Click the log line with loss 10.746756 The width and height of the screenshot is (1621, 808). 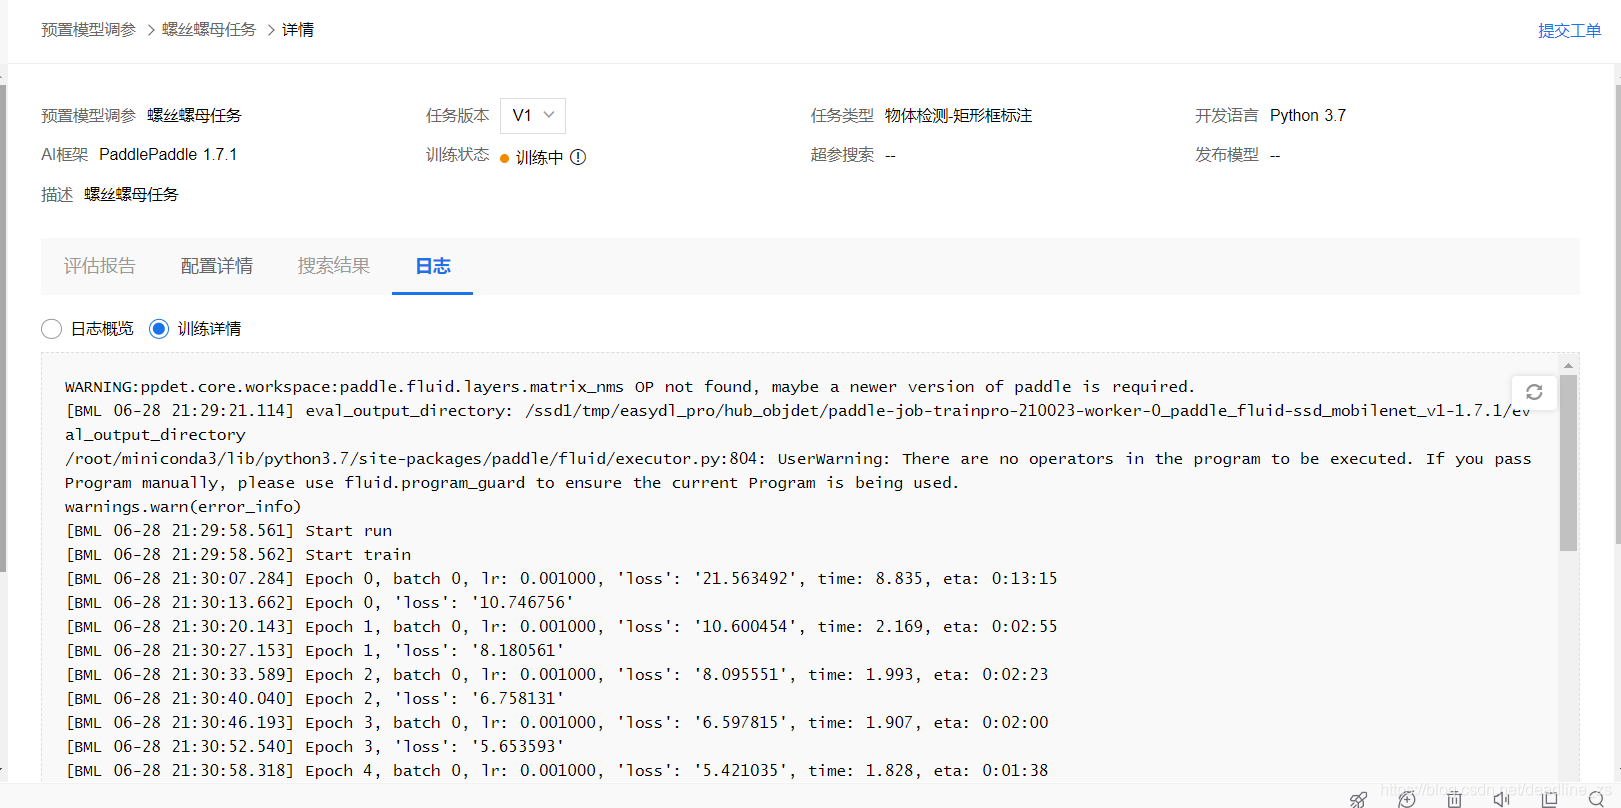(x=320, y=603)
